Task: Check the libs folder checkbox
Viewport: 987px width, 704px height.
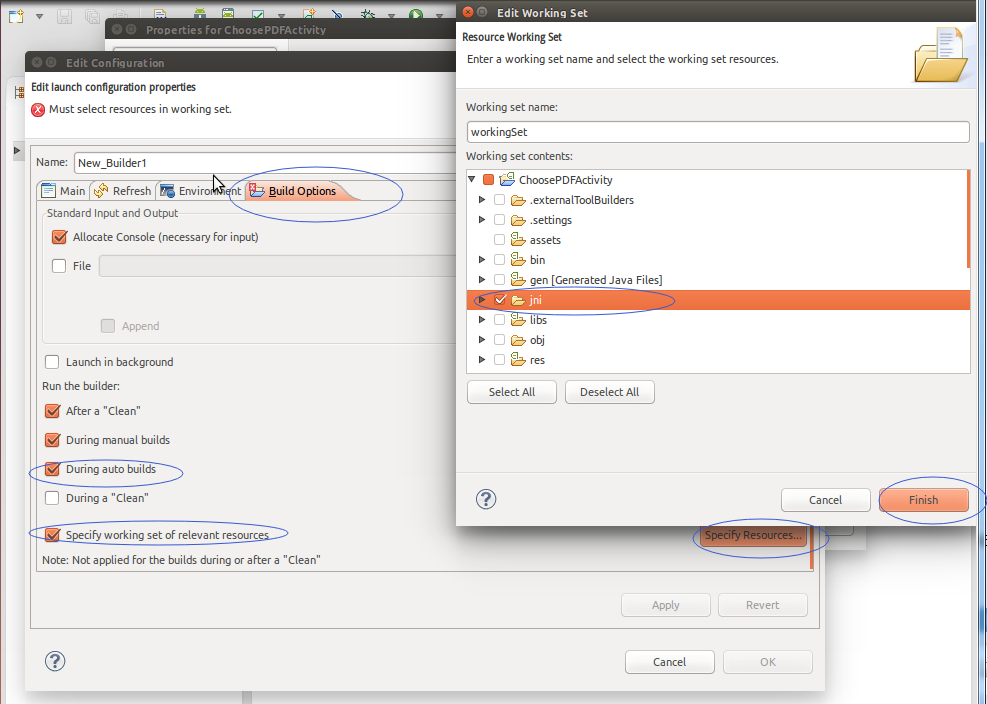Action: point(499,320)
